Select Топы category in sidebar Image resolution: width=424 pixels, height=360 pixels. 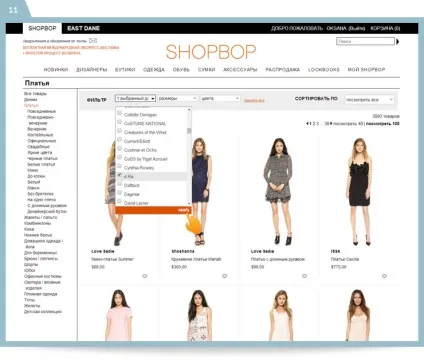29,300
